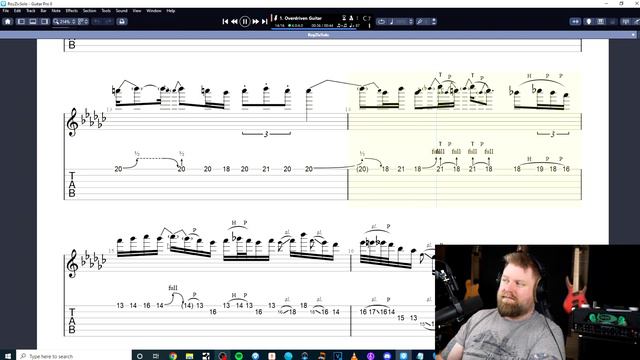This screenshot has height=360, width=640.
Task: Open the Tools menu
Action: coord(106,11)
